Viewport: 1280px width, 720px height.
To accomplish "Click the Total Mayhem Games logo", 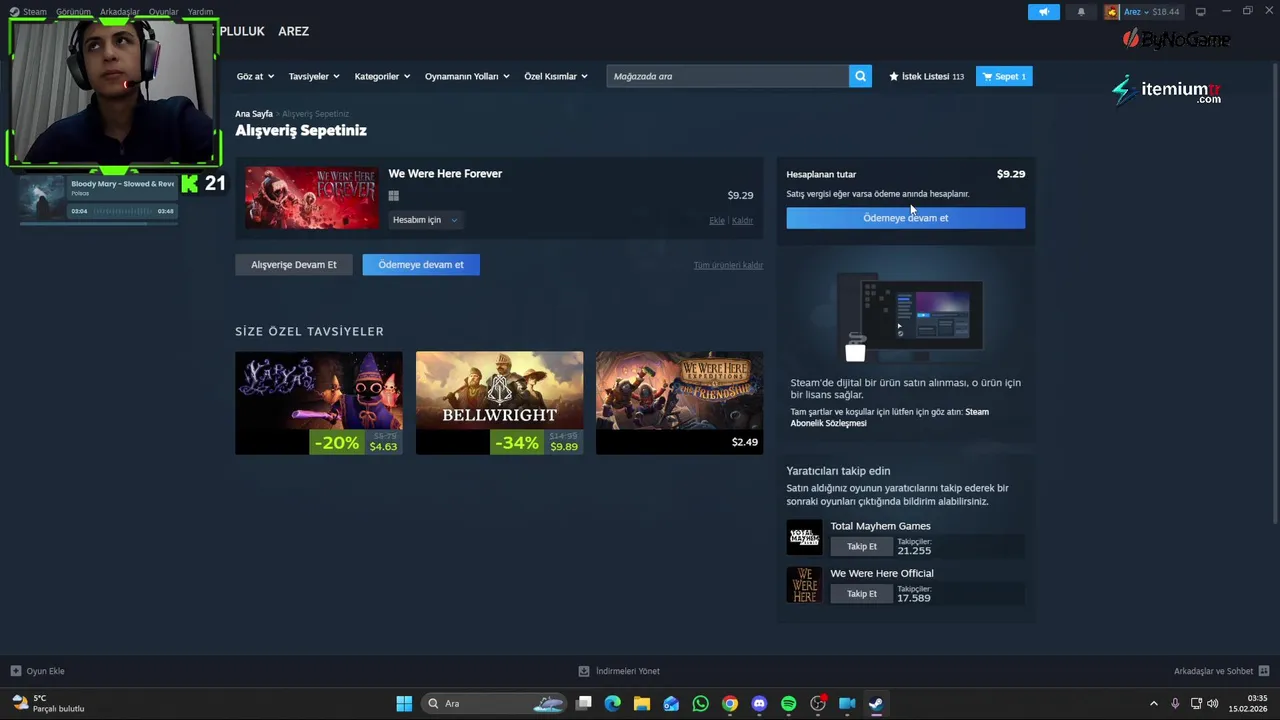I will pos(804,537).
